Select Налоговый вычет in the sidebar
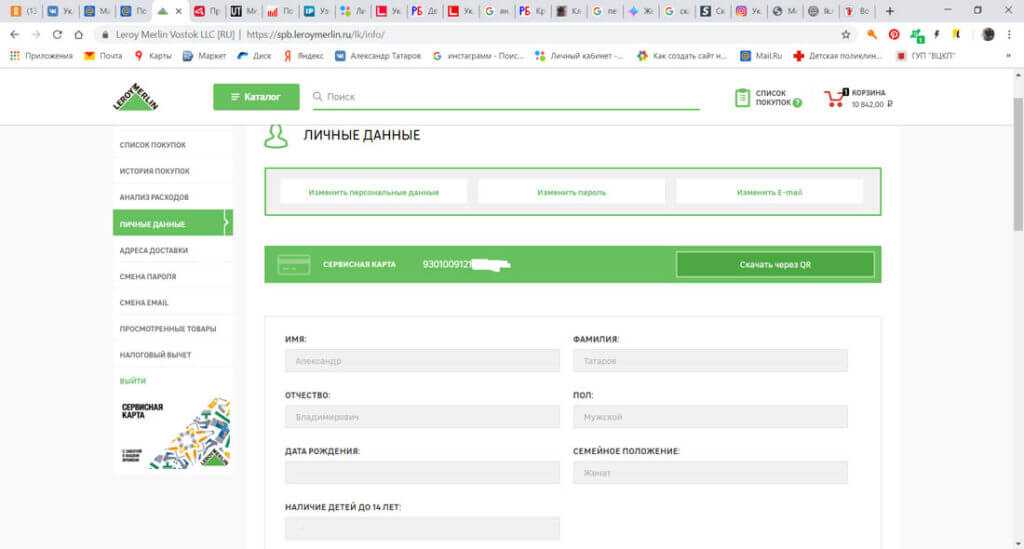The image size is (1024, 549). click(155, 355)
